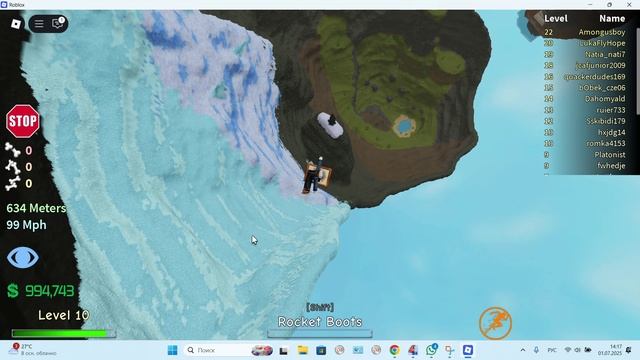Open the volume tray icon
Screen dimensions: 640x360
578,350
